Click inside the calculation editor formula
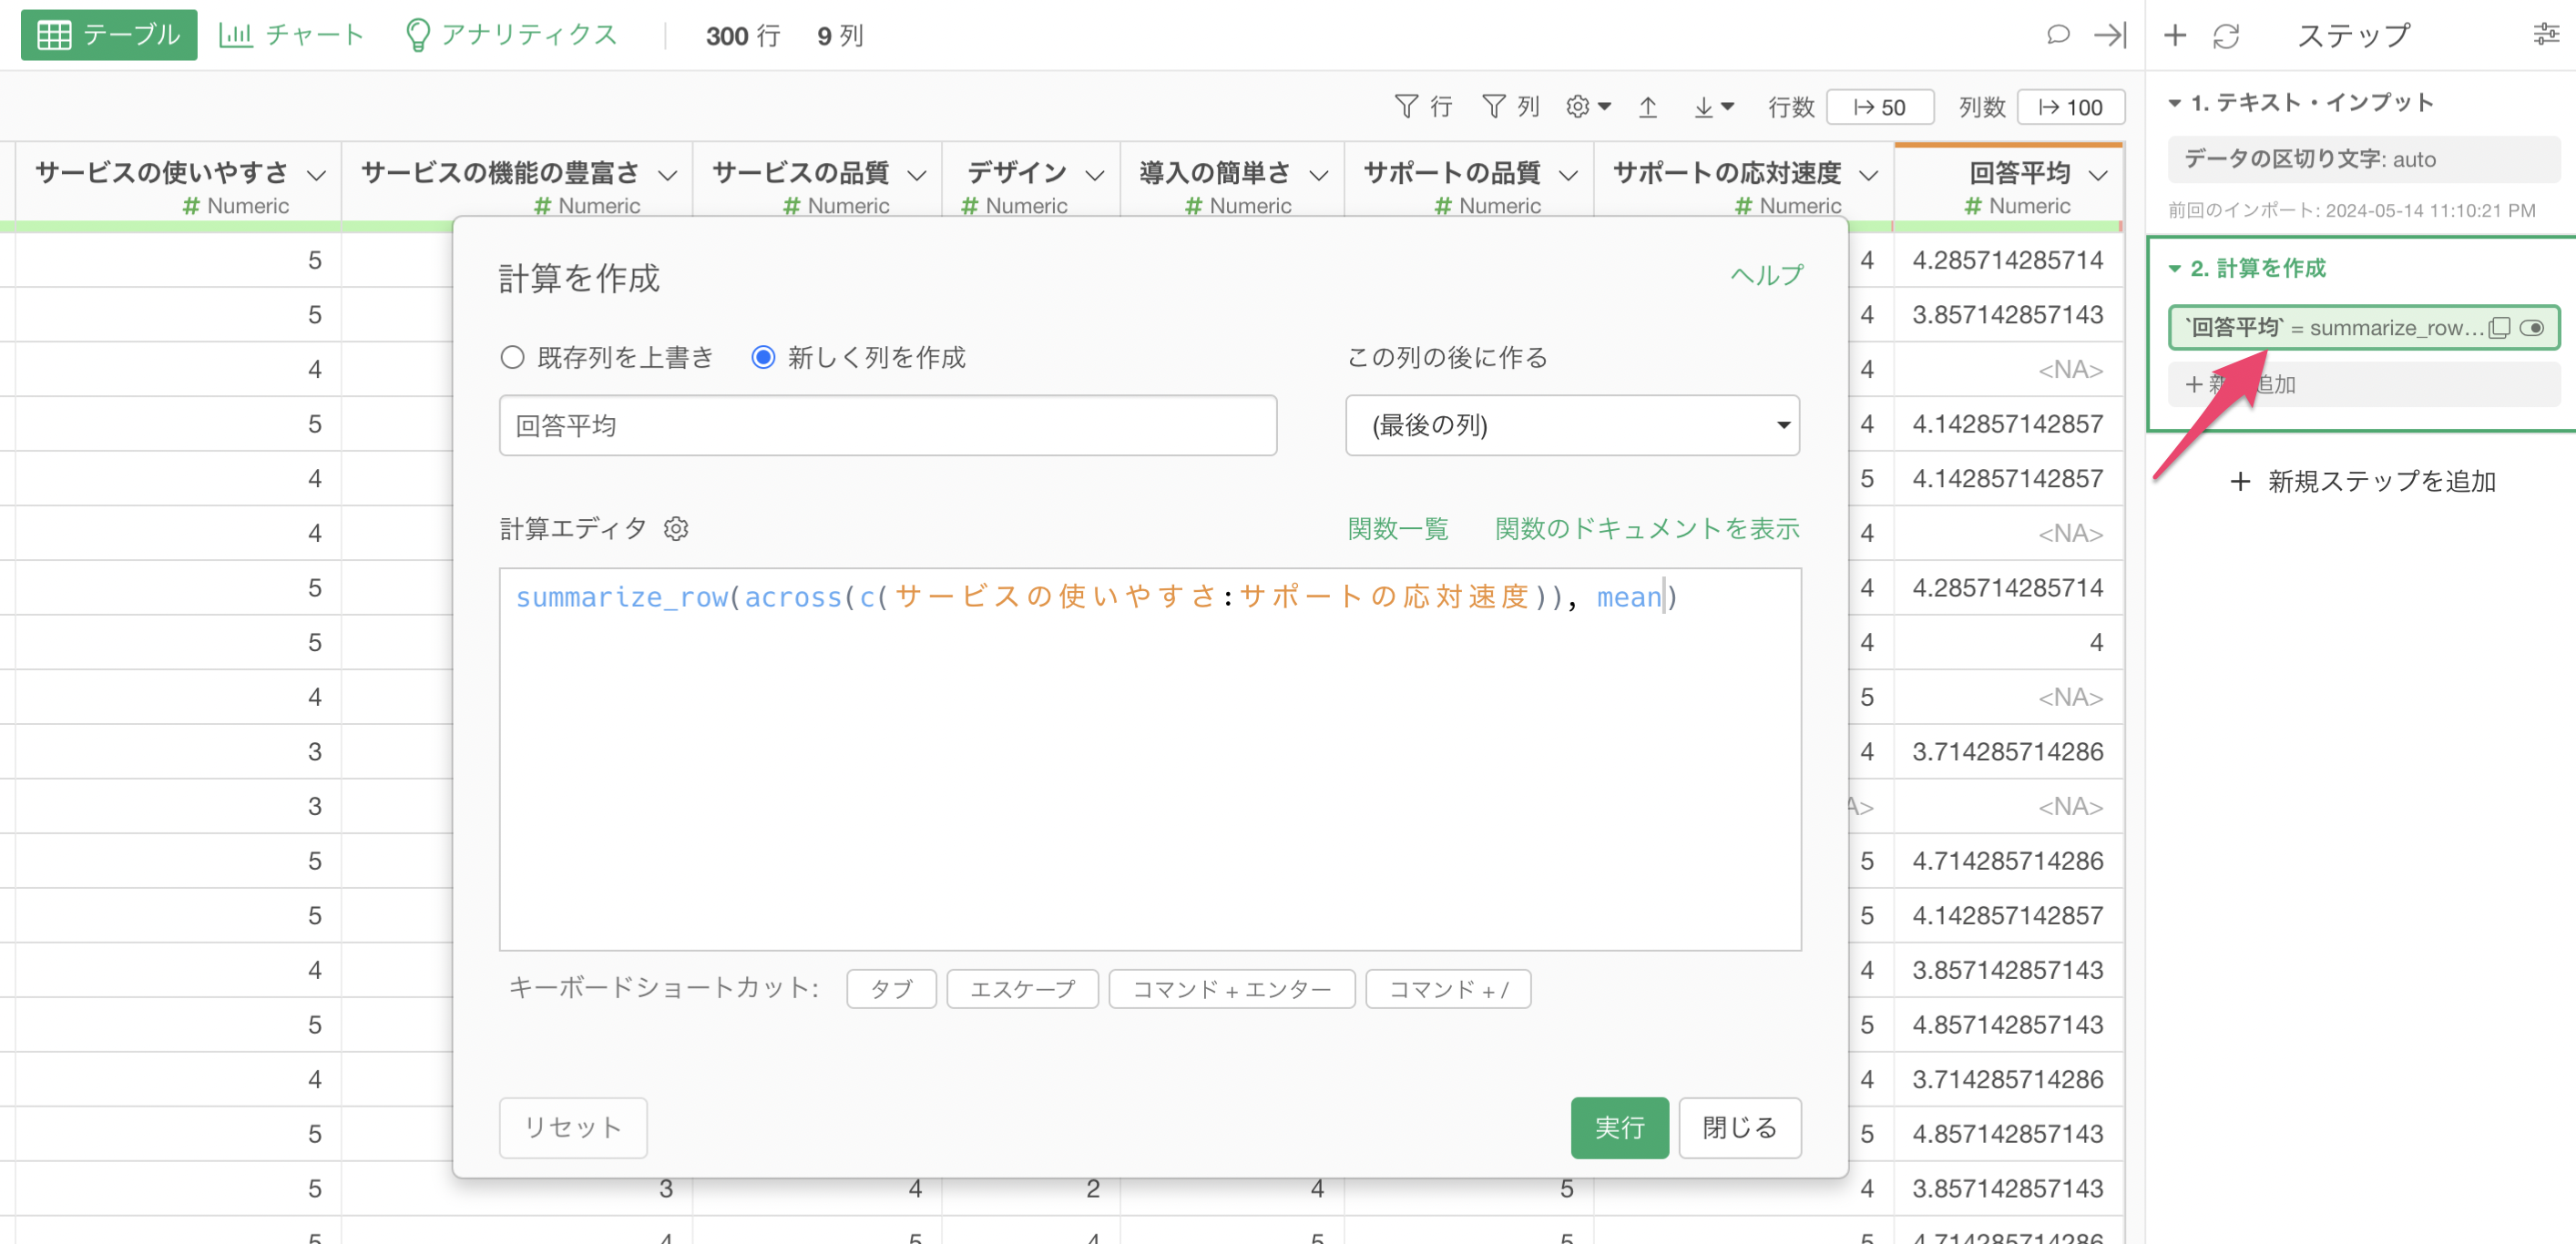 (1149, 758)
